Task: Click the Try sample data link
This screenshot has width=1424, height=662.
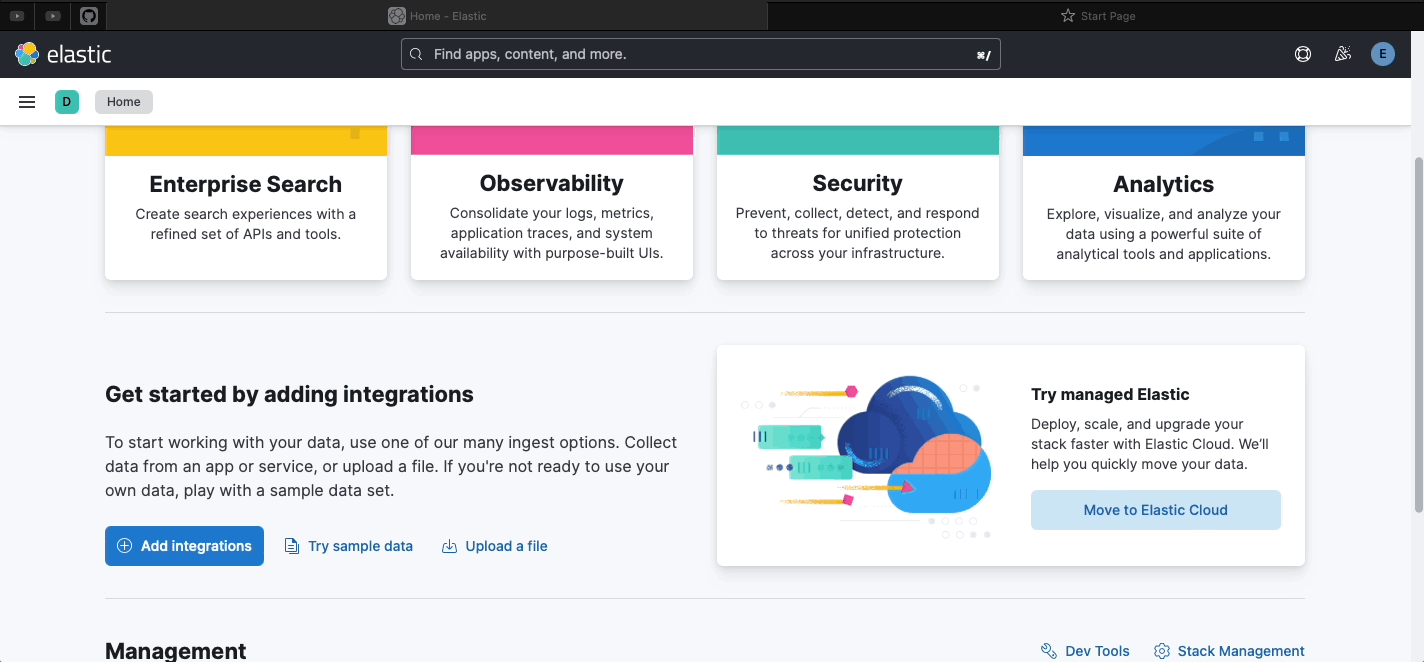Action: (349, 546)
